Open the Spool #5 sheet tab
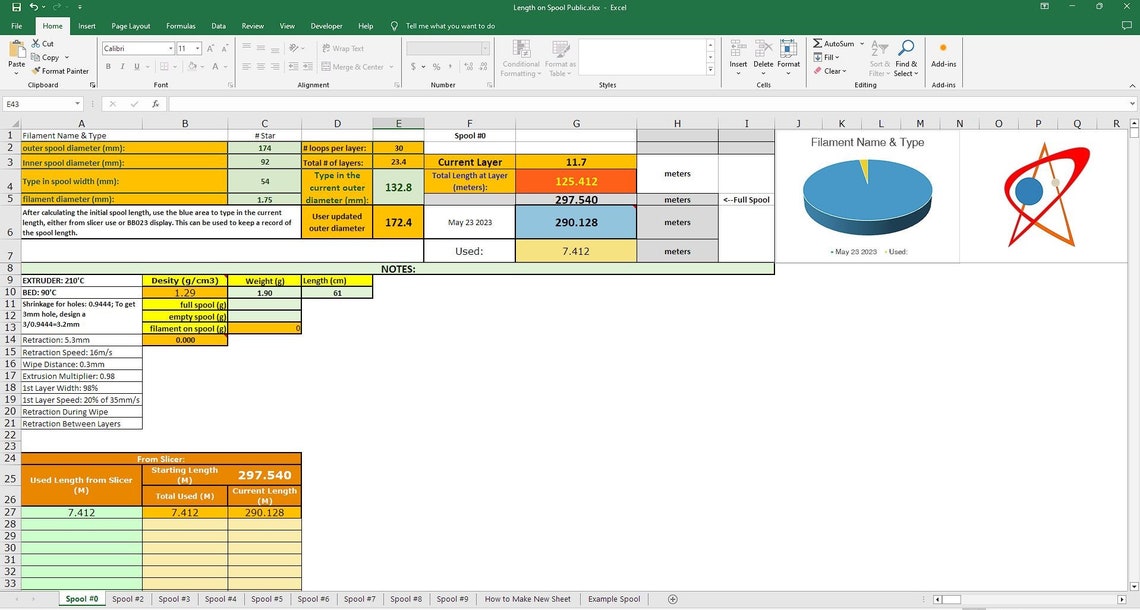 [x=266, y=598]
